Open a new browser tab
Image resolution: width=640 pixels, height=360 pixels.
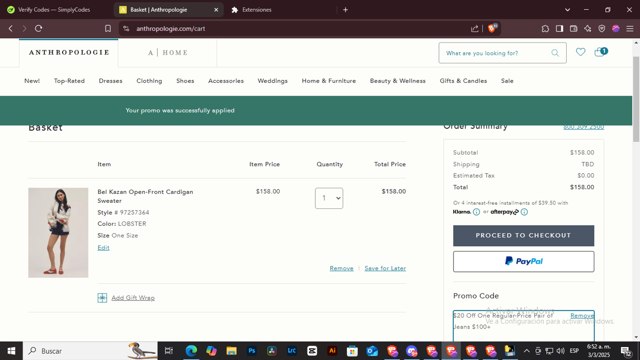[x=345, y=9]
